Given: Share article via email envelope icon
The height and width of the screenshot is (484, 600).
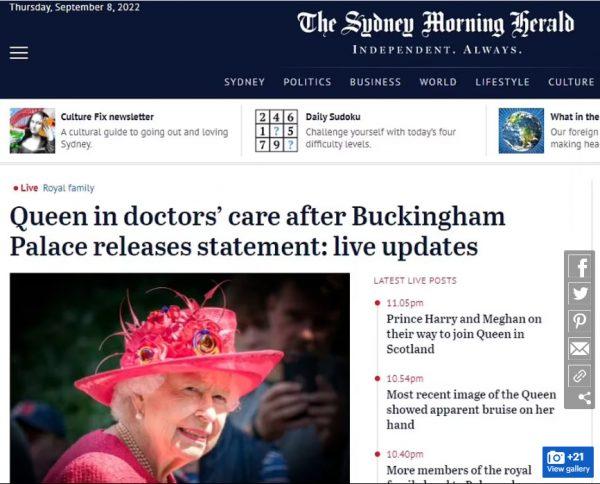Looking at the screenshot, I should pyautogui.click(x=580, y=349).
